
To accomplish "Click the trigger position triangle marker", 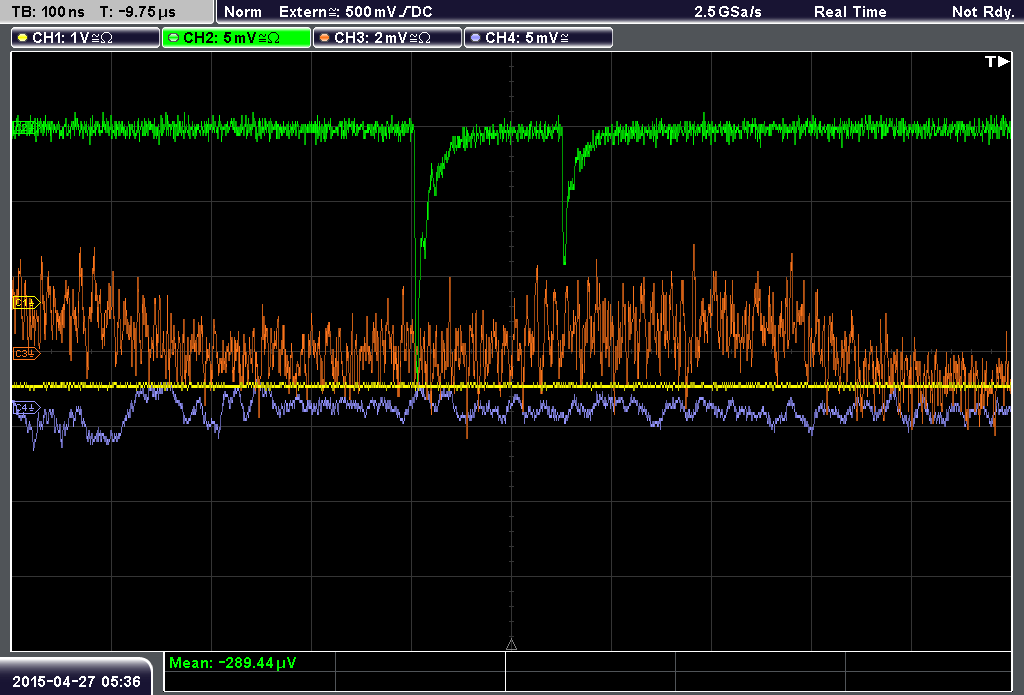I will 511,645.
